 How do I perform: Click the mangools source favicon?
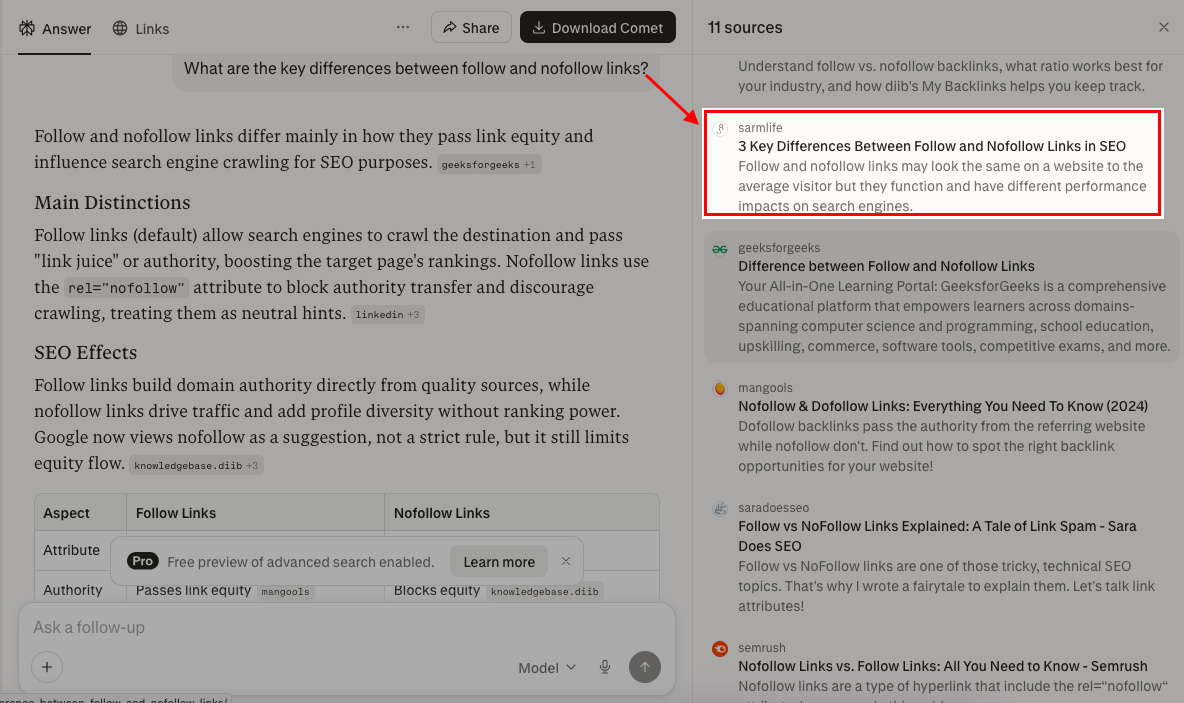coord(720,388)
